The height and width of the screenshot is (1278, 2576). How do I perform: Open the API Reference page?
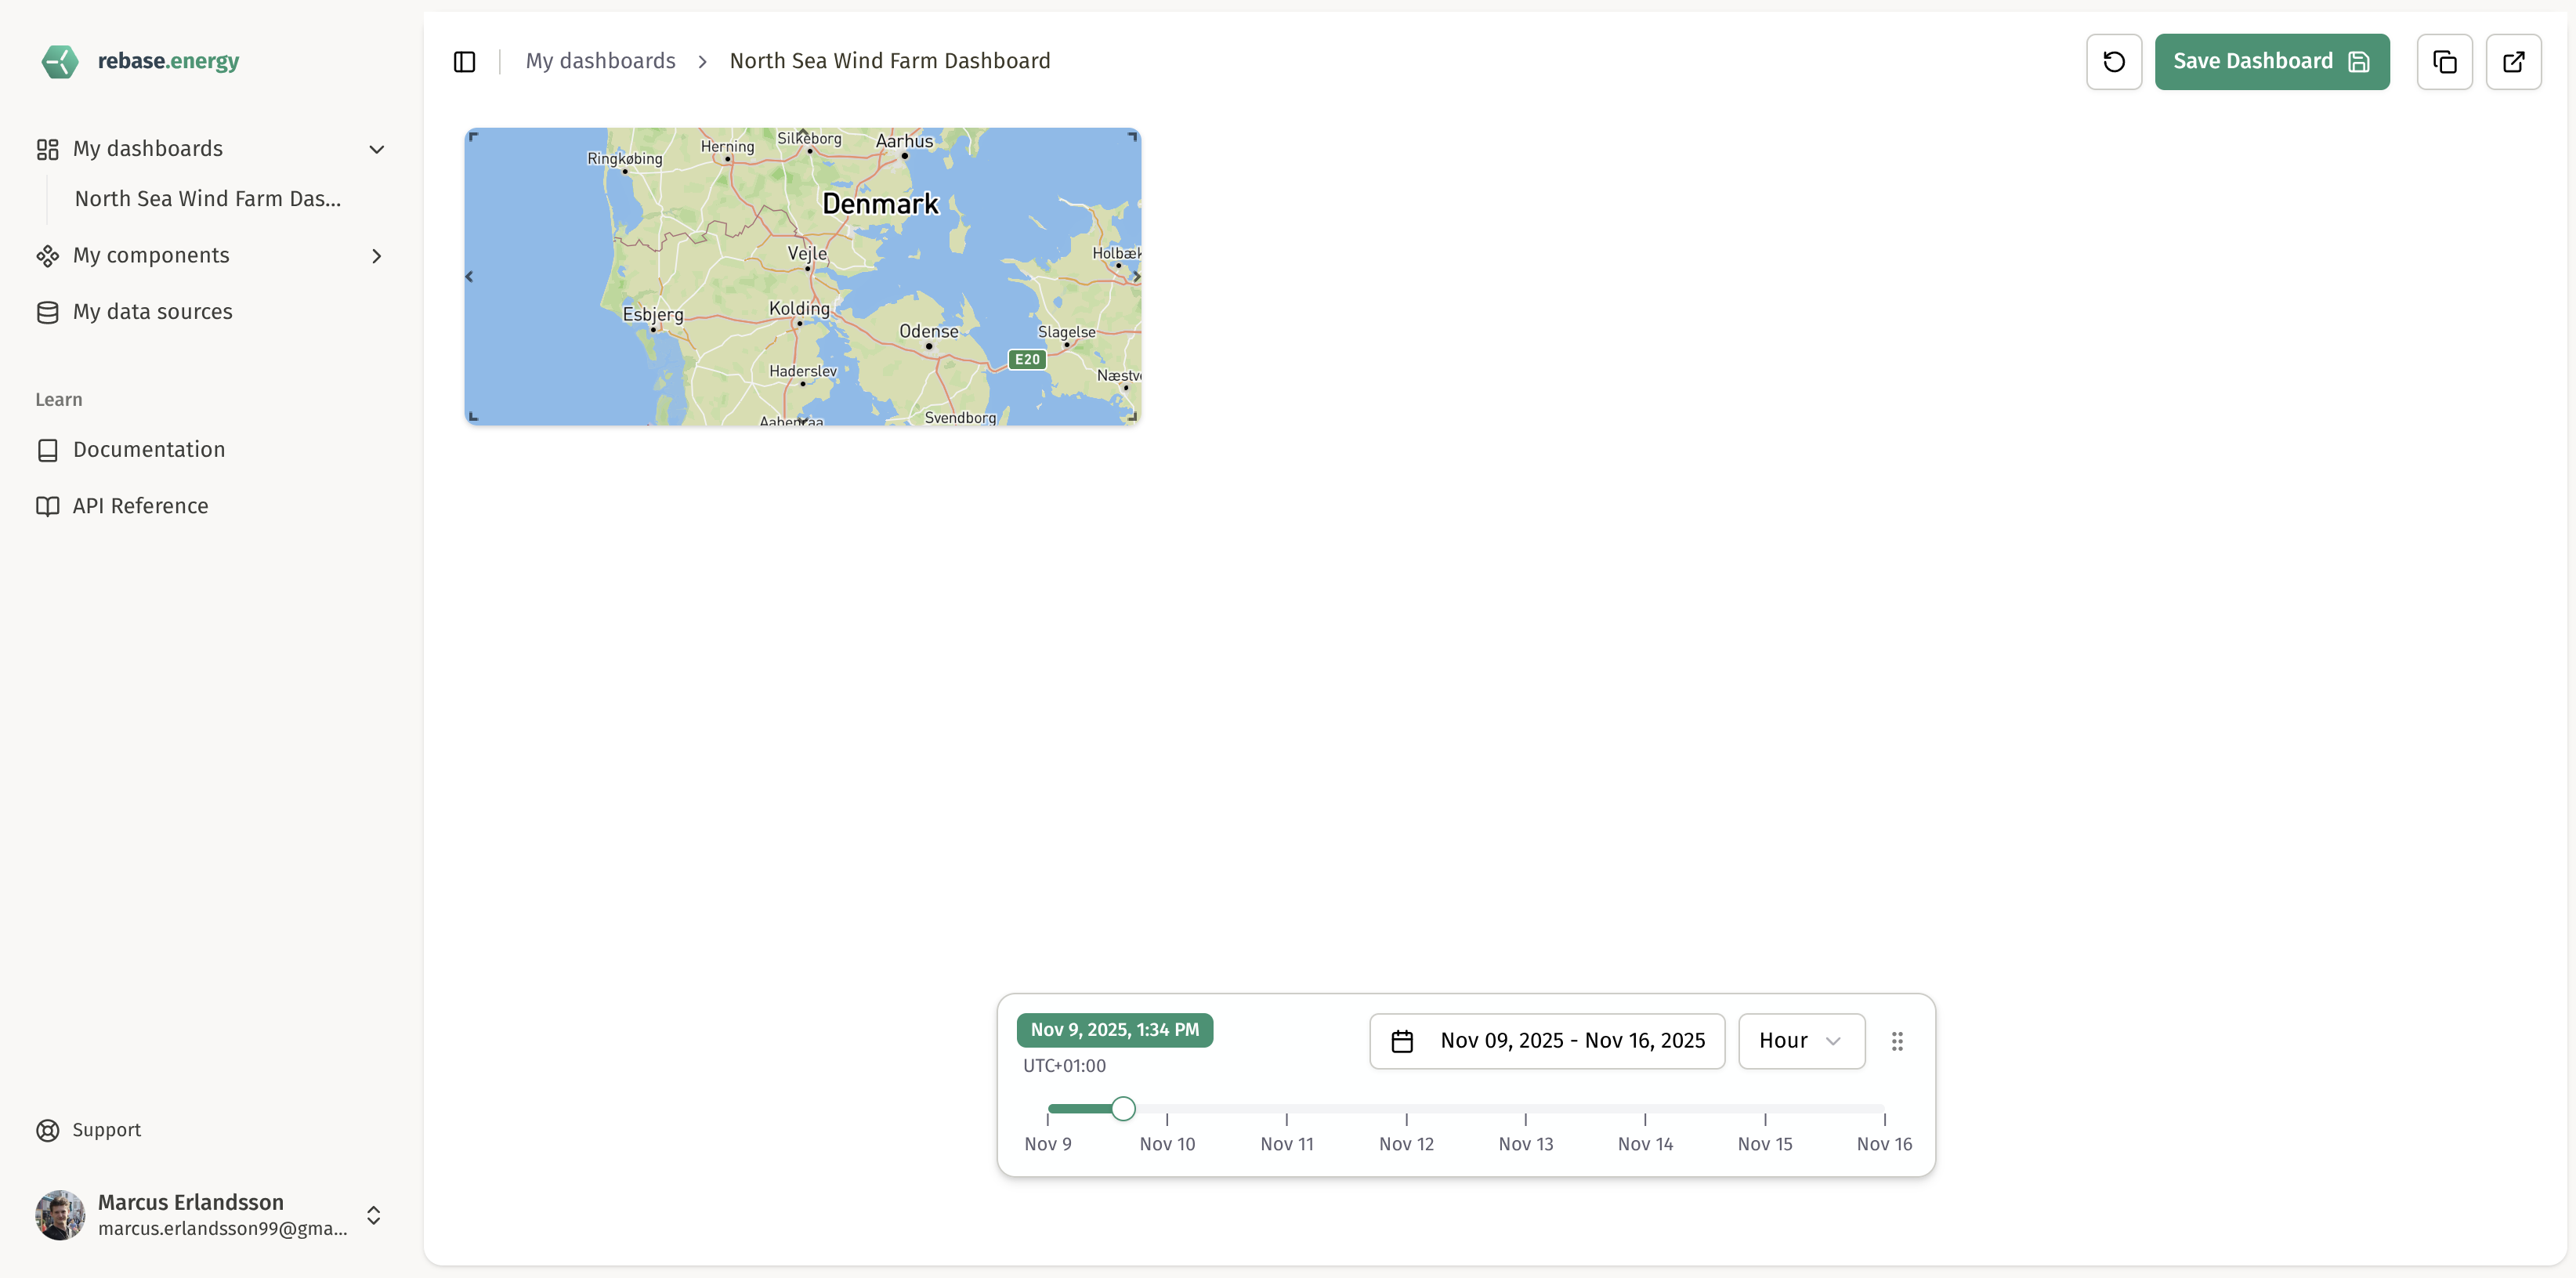(140, 506)
